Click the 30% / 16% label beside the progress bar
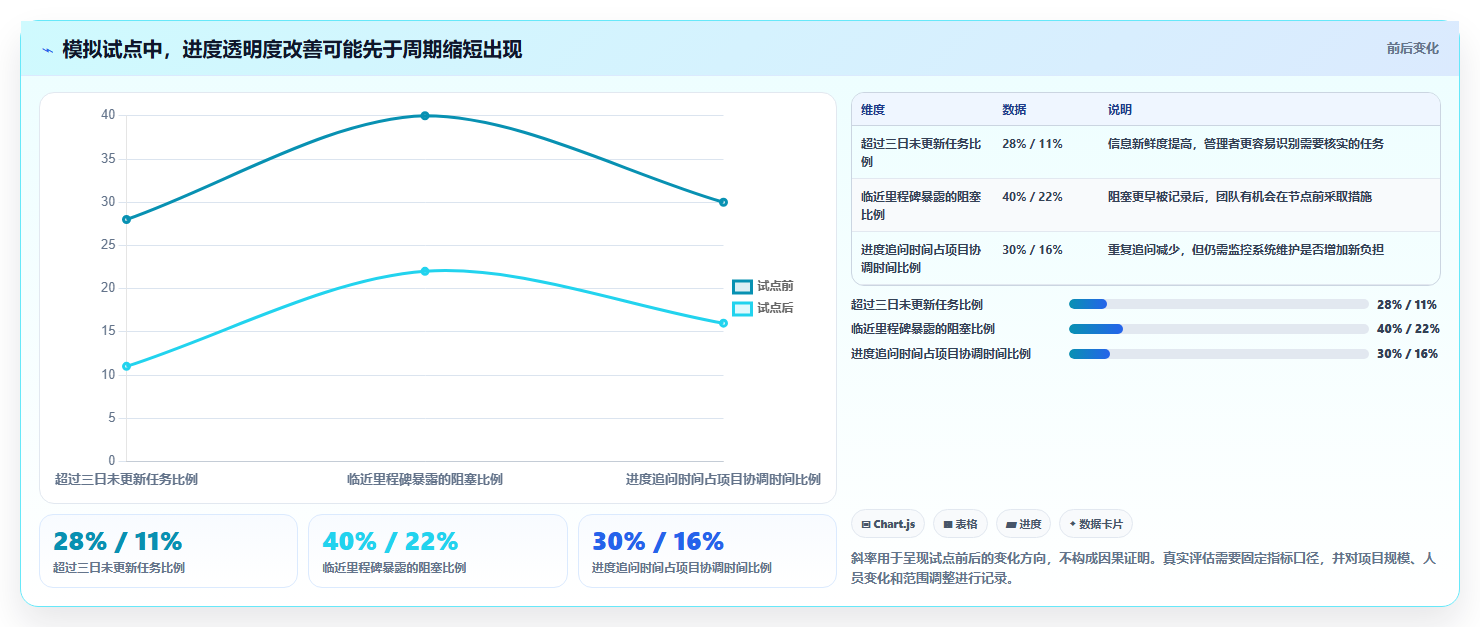Viewport: 1480px width, 627px height. click(x=1407, y=354)
